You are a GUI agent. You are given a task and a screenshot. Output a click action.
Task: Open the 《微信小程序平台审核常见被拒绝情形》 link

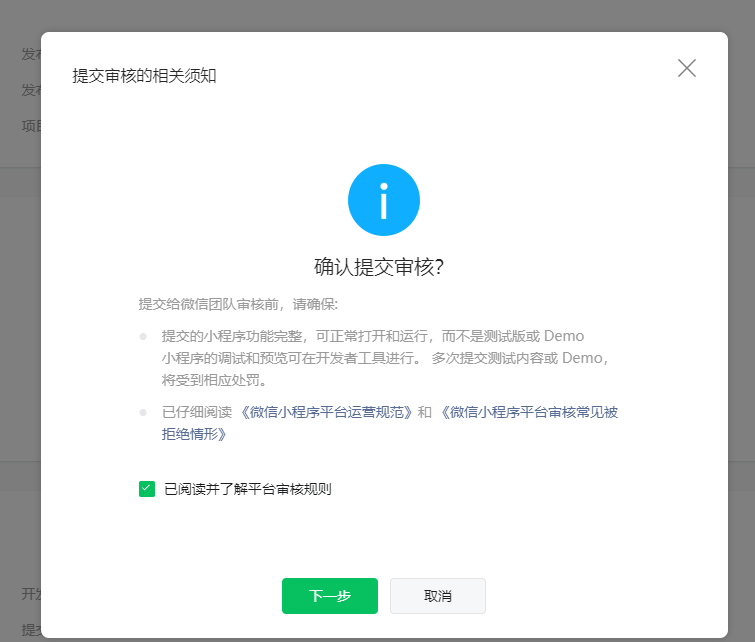coord(528,412)
